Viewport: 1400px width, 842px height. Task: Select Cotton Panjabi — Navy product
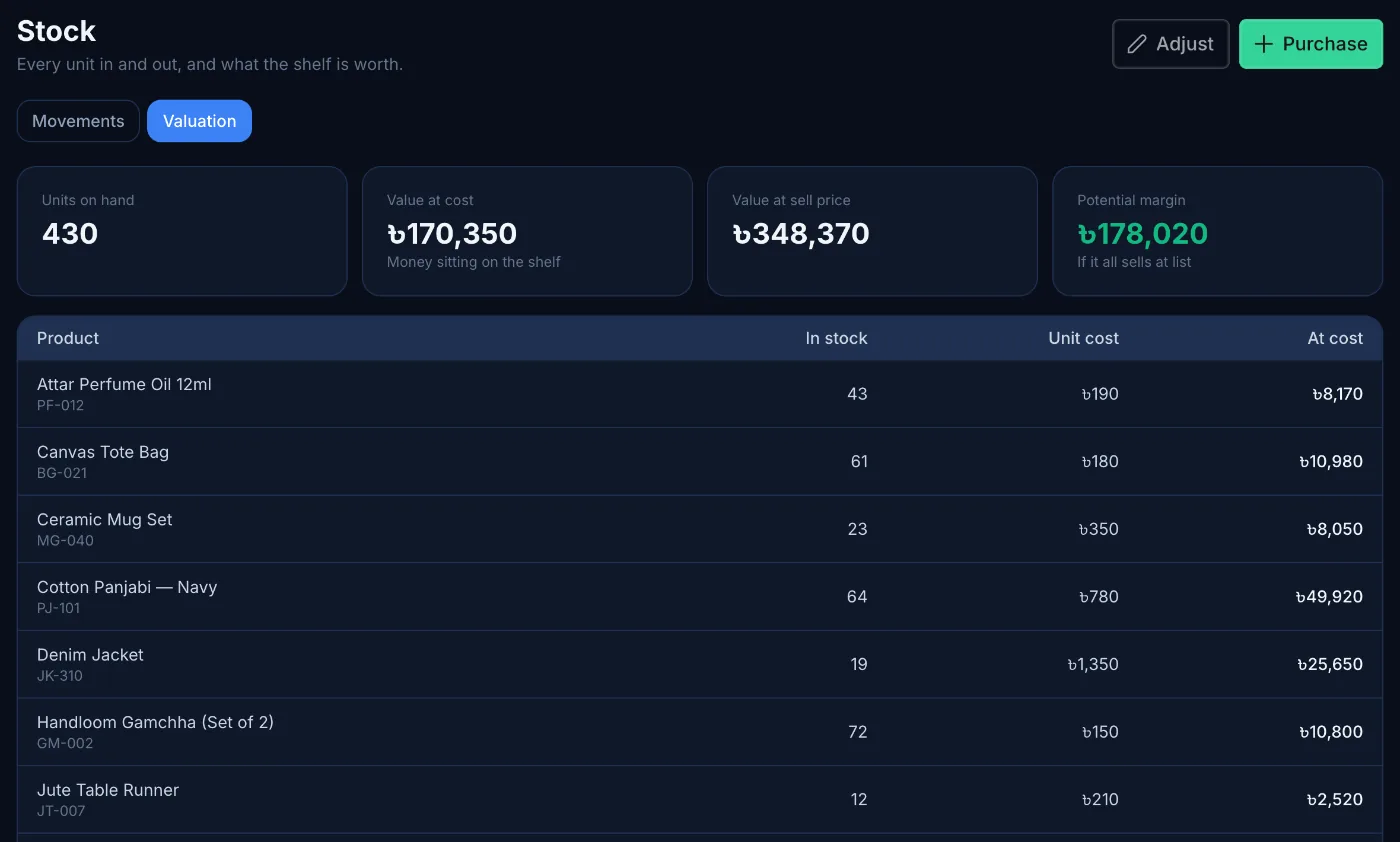click(x=127, y=587)
